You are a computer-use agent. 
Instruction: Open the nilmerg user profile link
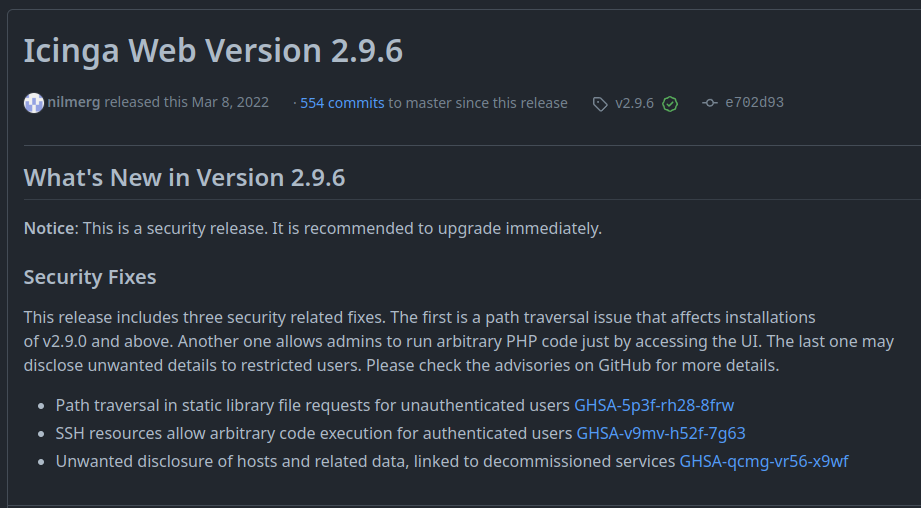pos(73,103)
